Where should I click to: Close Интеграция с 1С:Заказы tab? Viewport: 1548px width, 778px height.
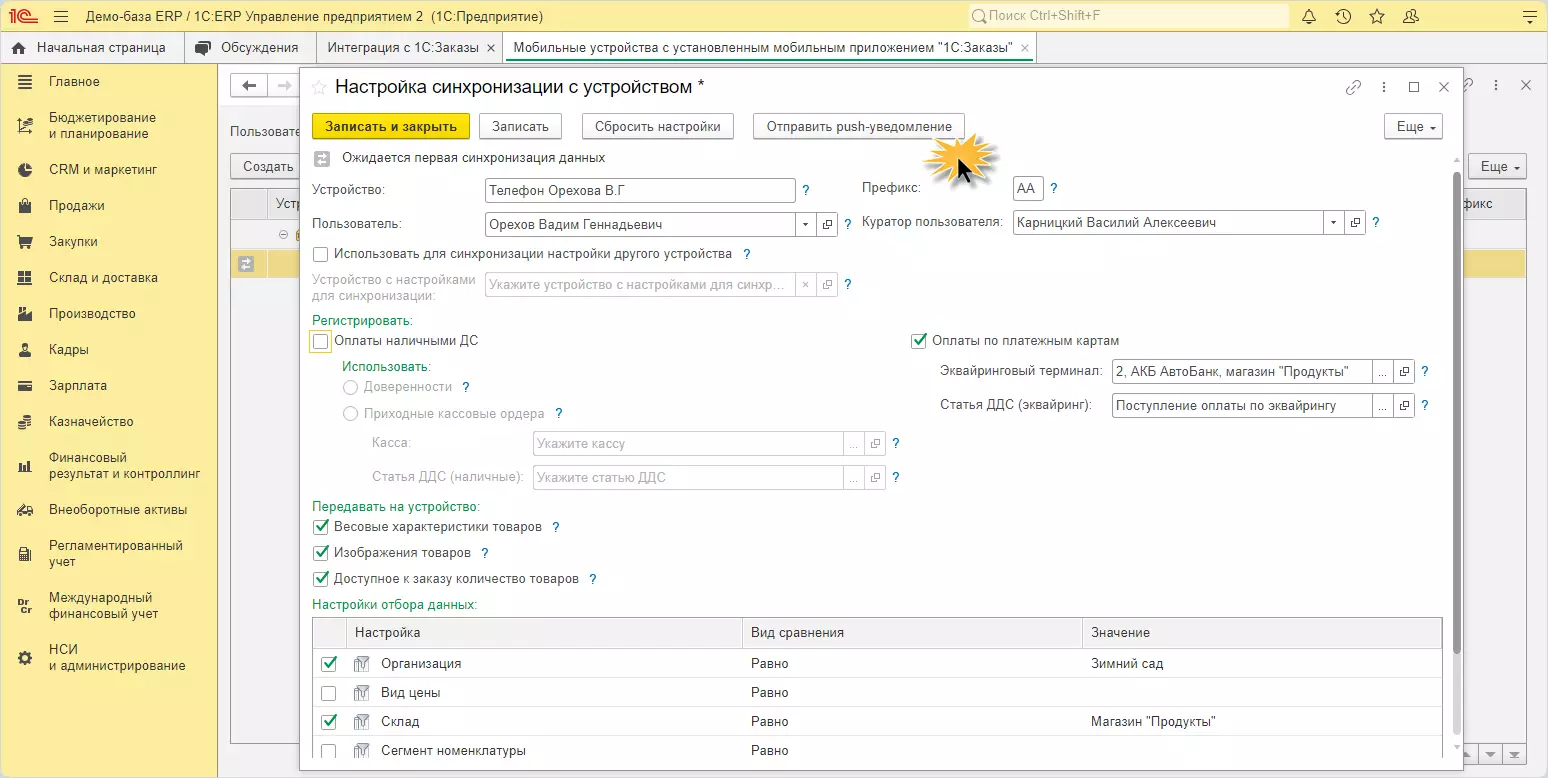pos(489,48)
